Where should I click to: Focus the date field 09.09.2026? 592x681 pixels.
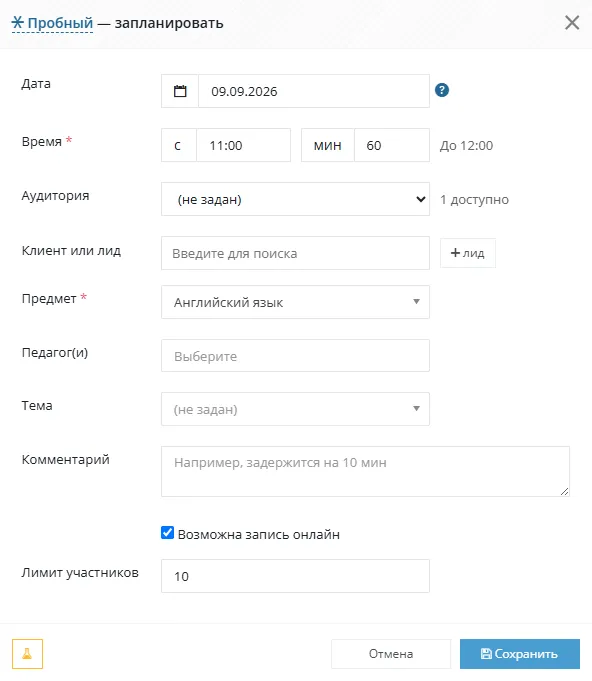(314, 91)
